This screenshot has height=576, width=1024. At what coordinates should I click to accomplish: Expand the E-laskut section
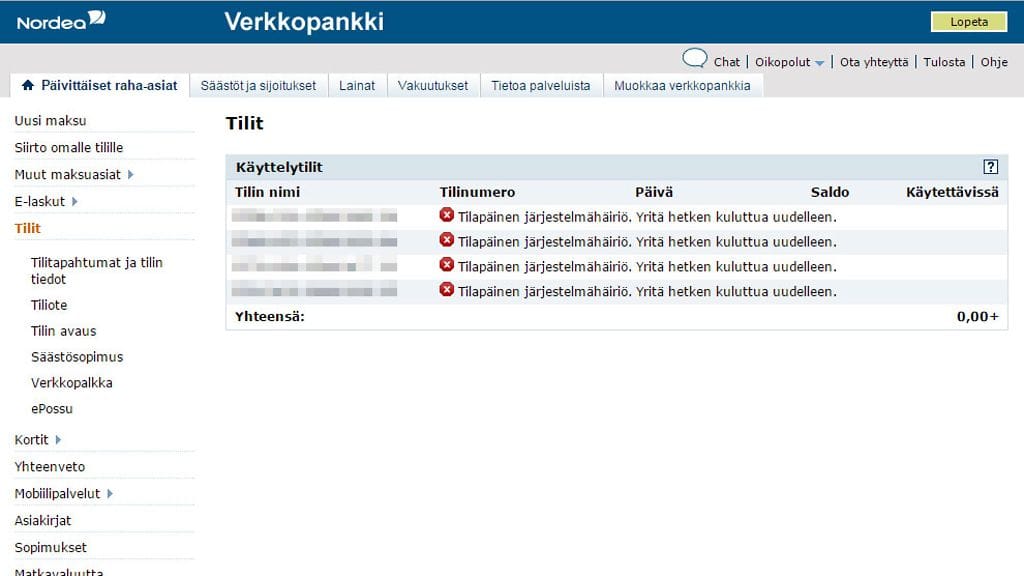click(x=43, y=200)
